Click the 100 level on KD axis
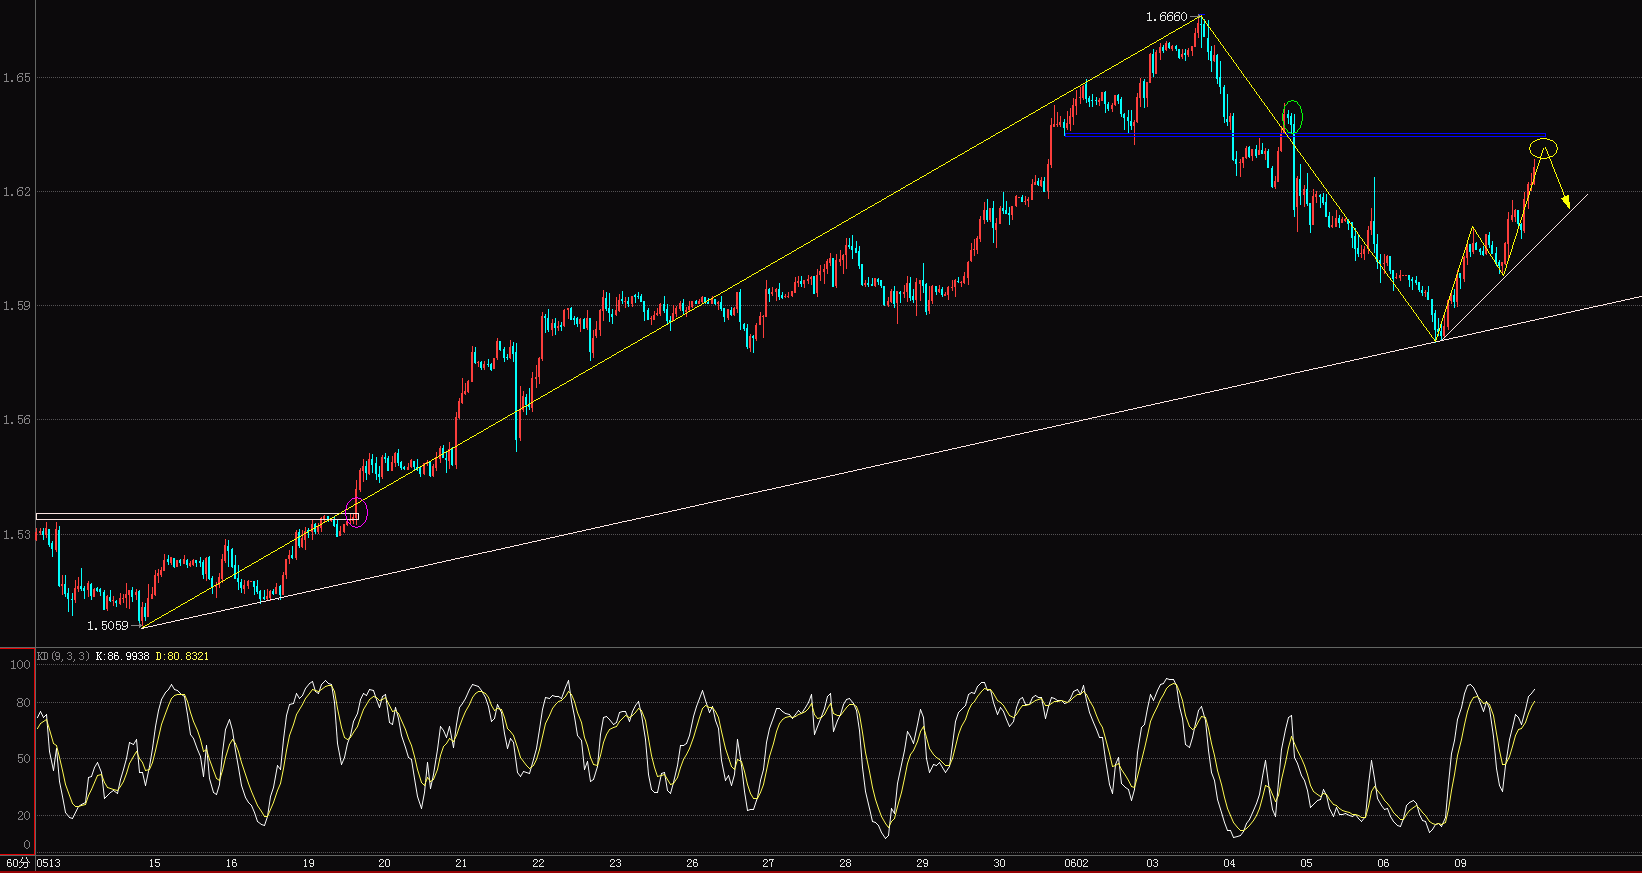1642x873 pixels. 20,665
